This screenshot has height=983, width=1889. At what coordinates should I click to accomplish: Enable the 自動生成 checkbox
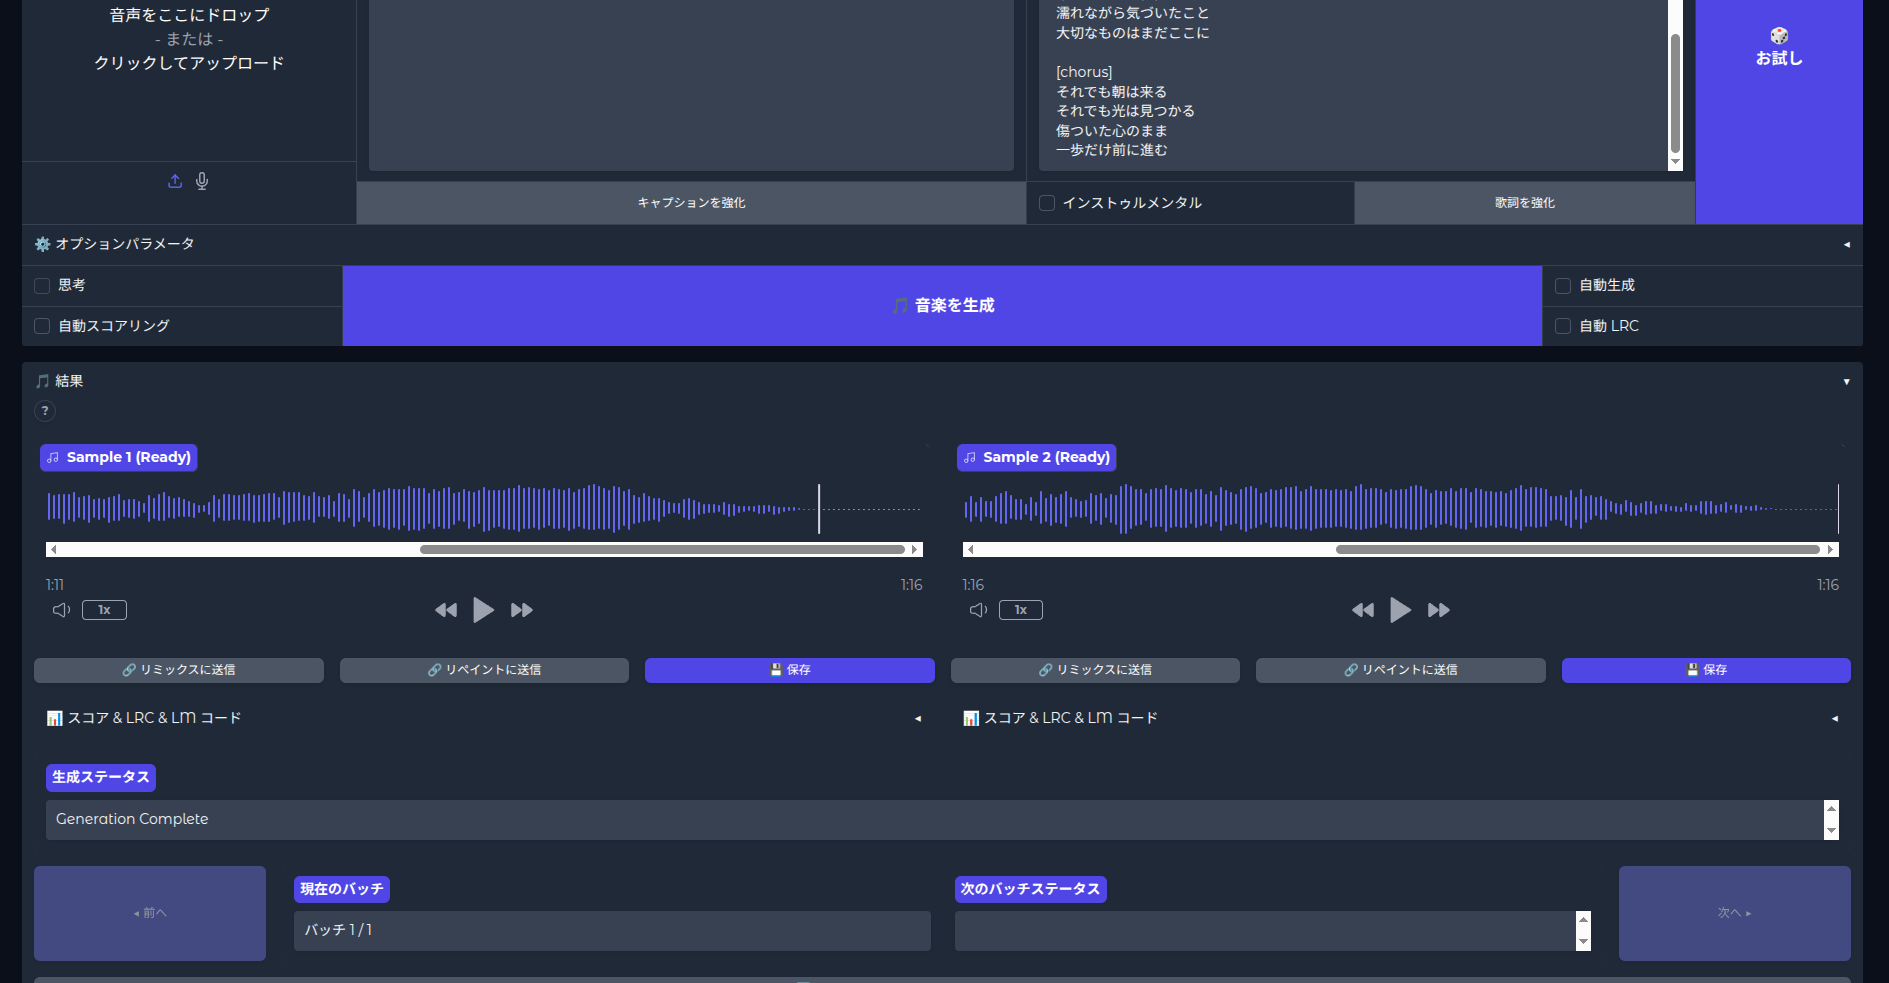pyautogui.click(x=1563, y=286)
